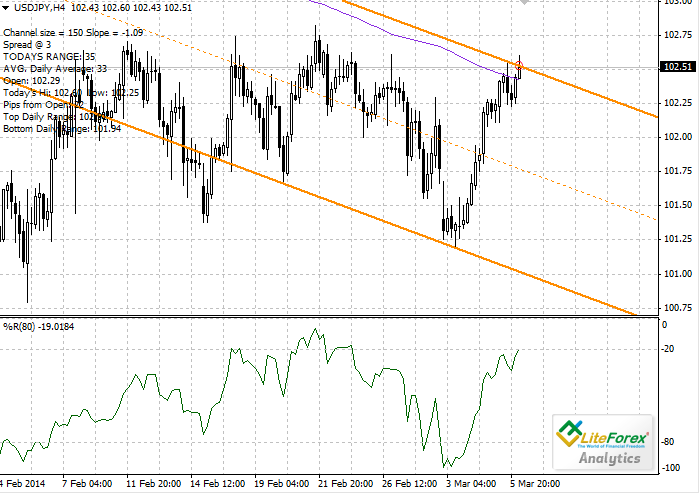Click the '19 Feb 04:00' date label
Image resolution: width=699 pixels, height=494 pixels.
(x=282, y=484)
